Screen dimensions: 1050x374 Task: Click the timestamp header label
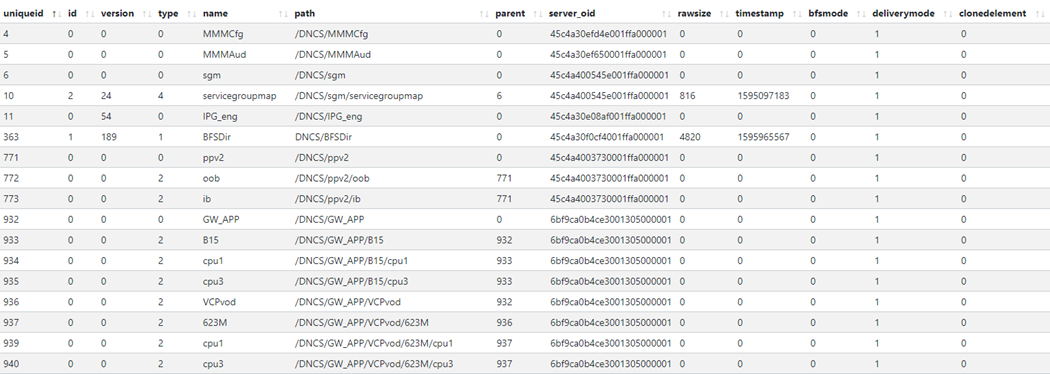coord(758,13)
